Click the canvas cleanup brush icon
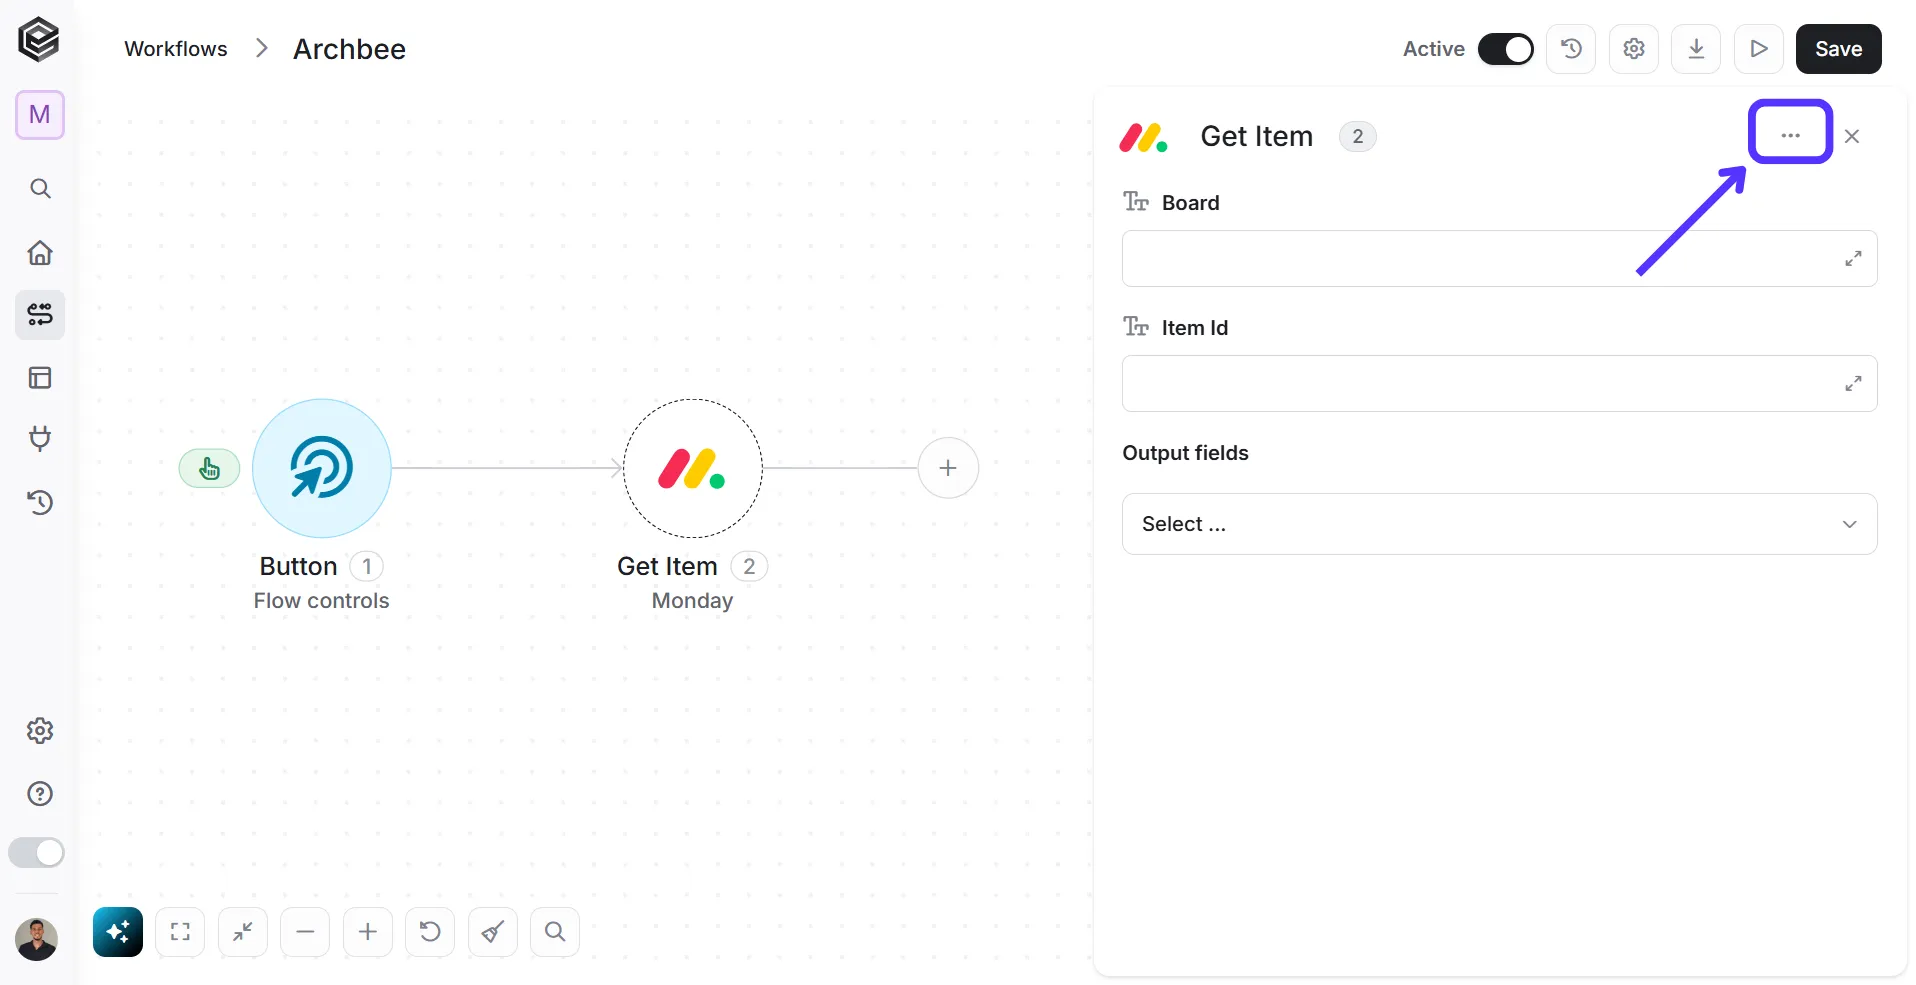 493,932
